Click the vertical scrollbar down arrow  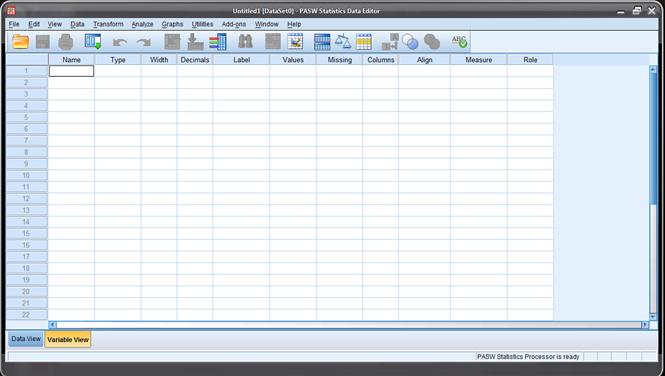coord(653,317)
